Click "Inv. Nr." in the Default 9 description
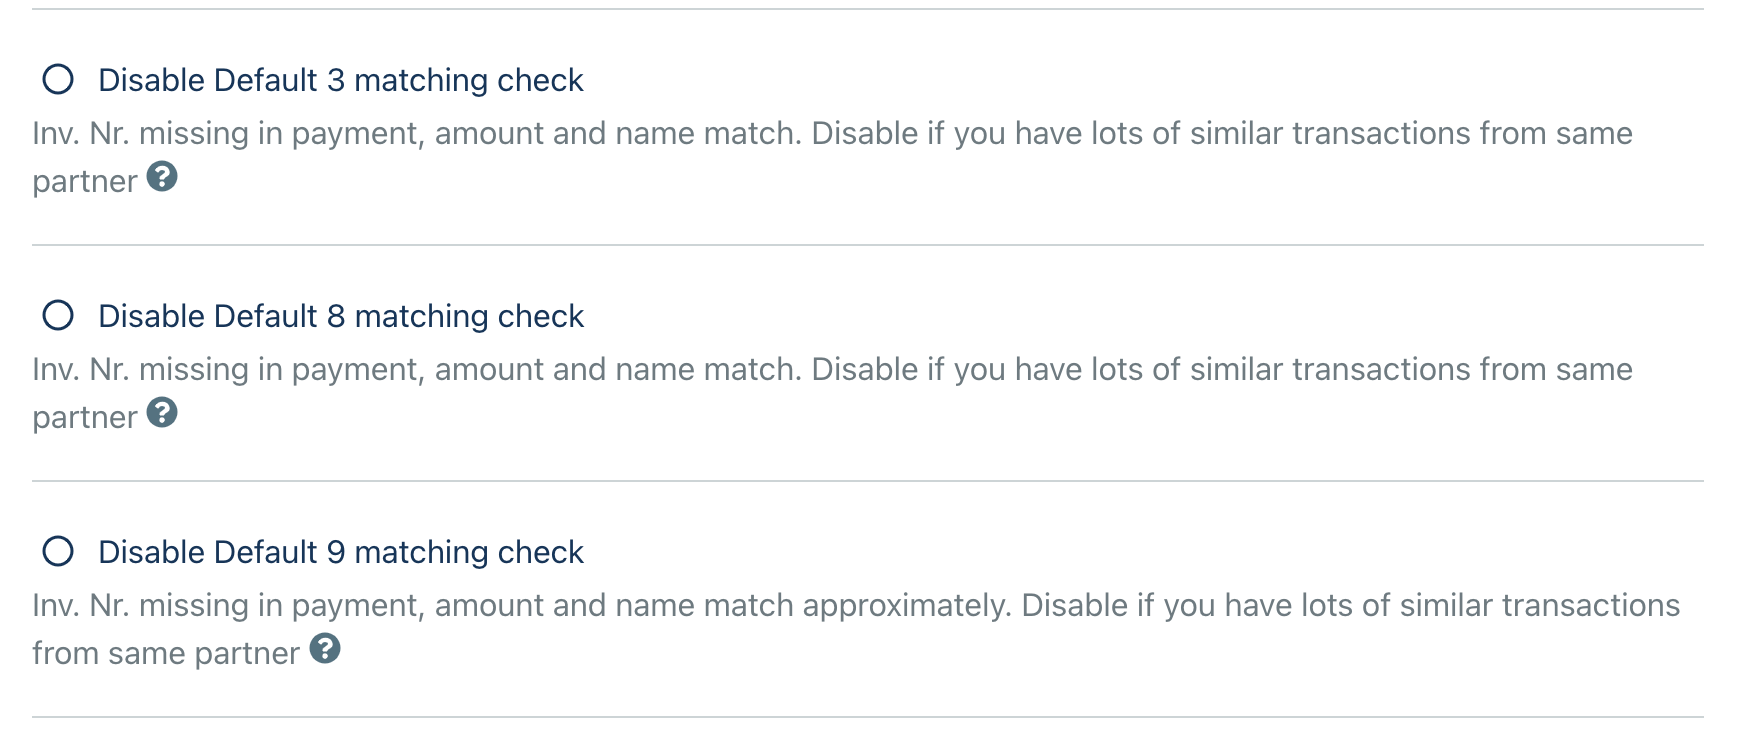The image size is (1742, 738). [x=80, y=606]
